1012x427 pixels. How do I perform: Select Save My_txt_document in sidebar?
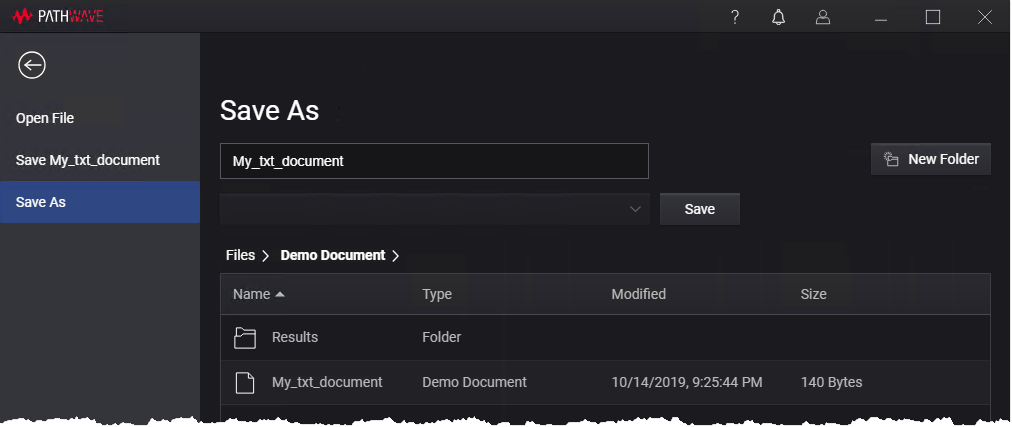point(88,160)
